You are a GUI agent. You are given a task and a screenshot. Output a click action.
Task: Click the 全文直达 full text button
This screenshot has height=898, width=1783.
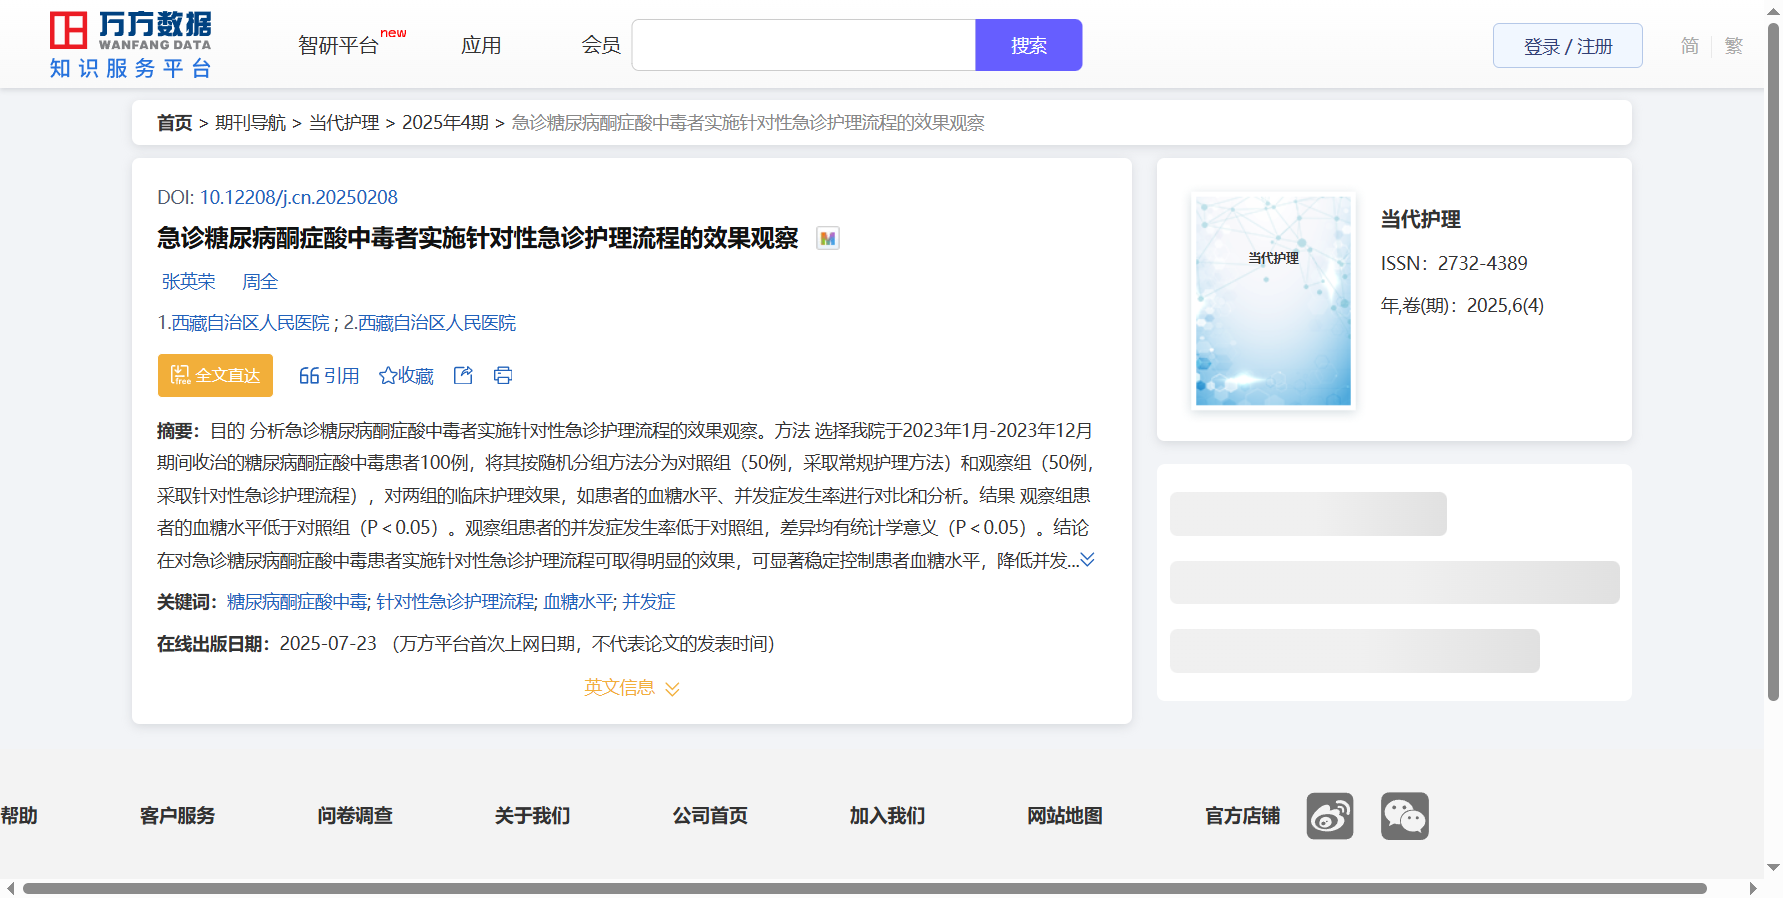(x=215, y=375)
